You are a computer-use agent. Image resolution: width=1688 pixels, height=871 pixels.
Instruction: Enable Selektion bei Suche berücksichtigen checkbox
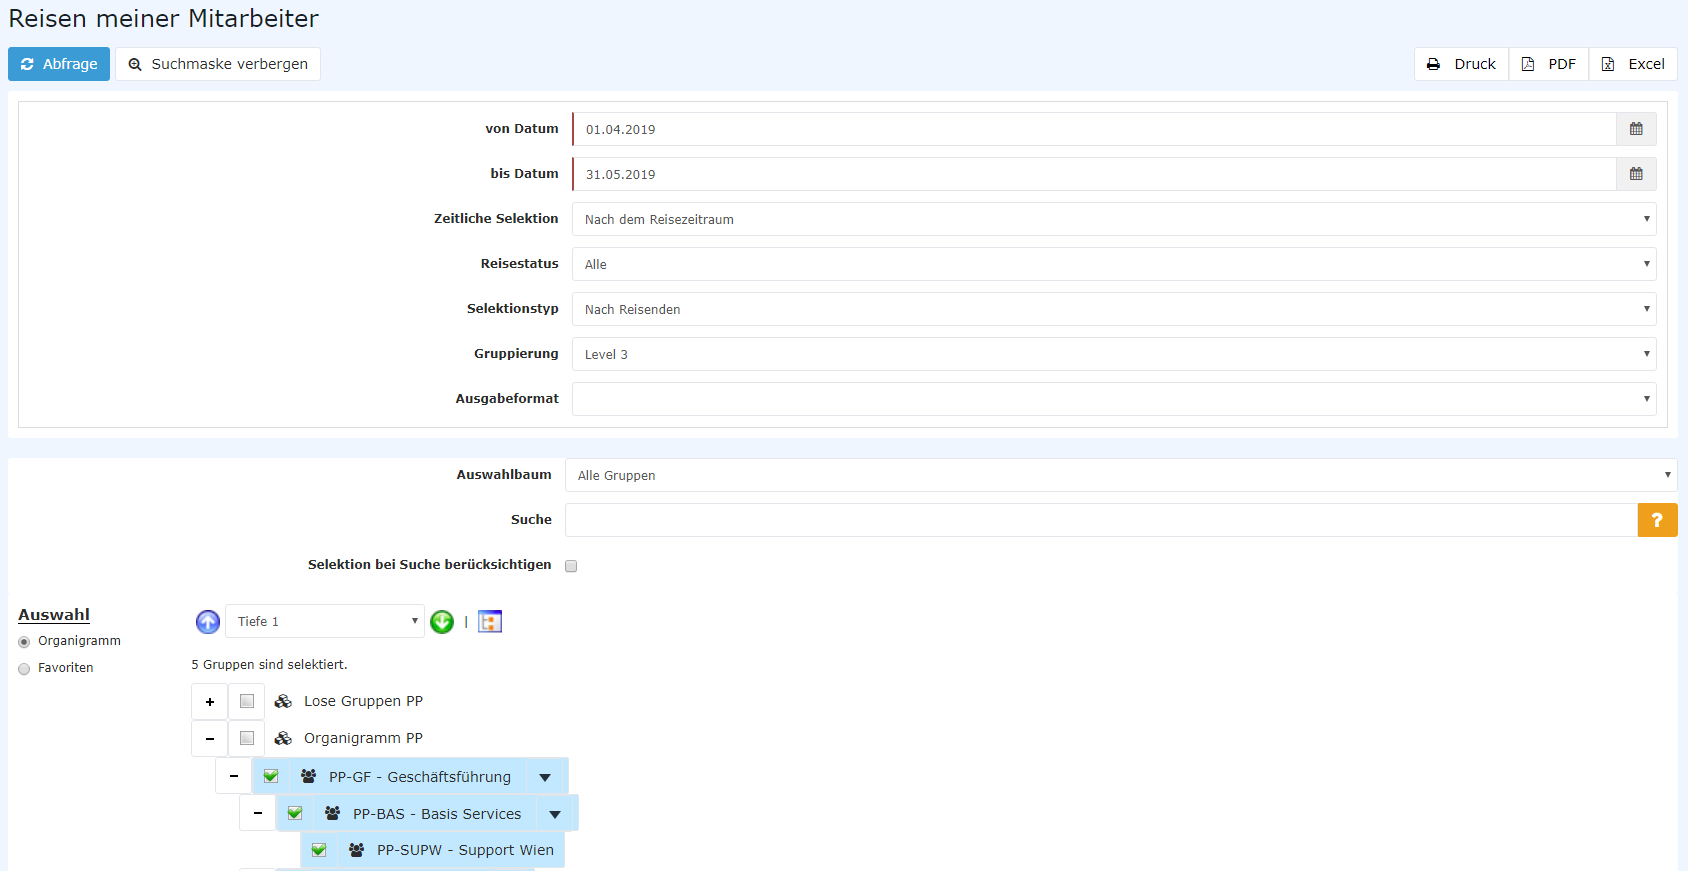(571, 566)
